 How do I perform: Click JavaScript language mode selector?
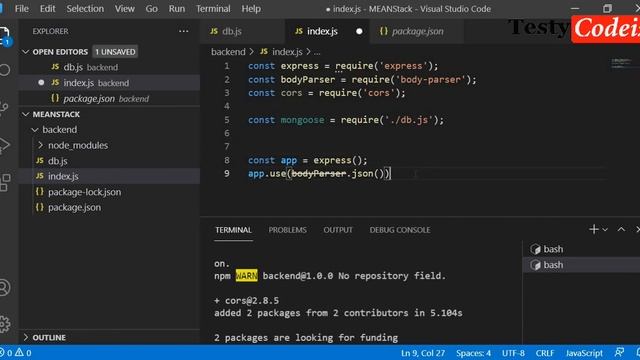click(x=584, y=353)
